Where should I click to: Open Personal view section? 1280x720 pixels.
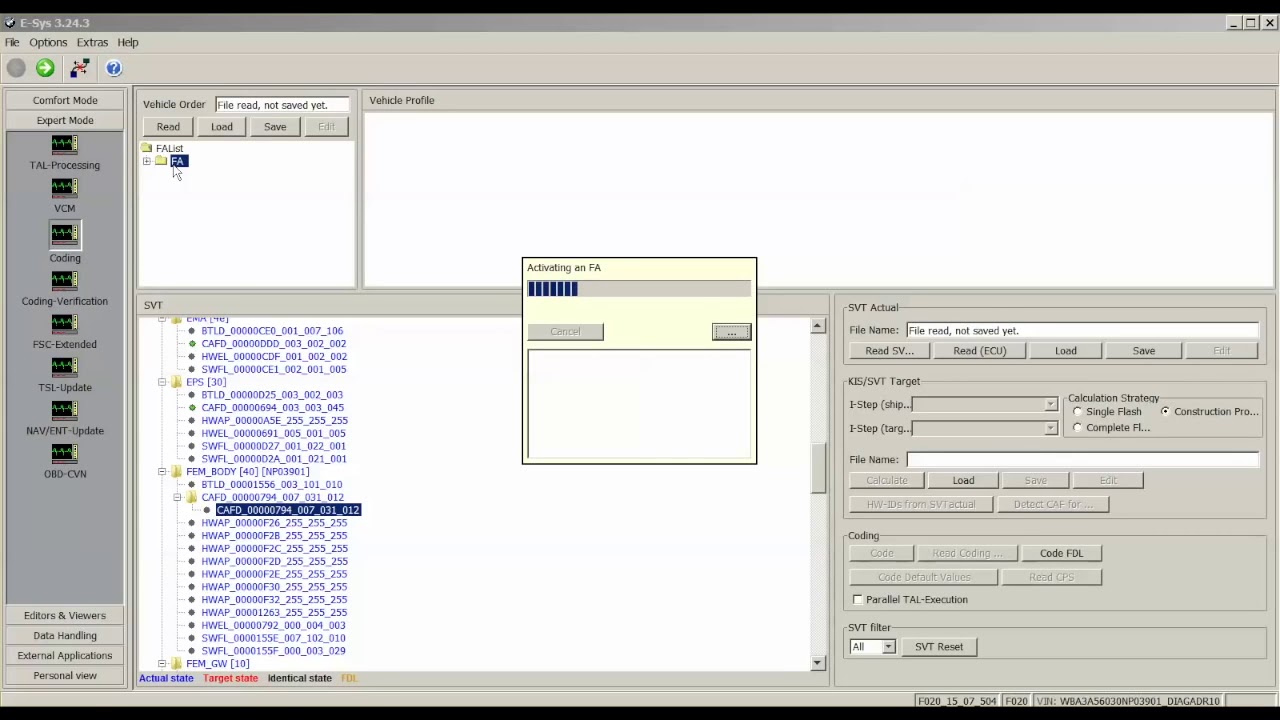tap(65, 675)
